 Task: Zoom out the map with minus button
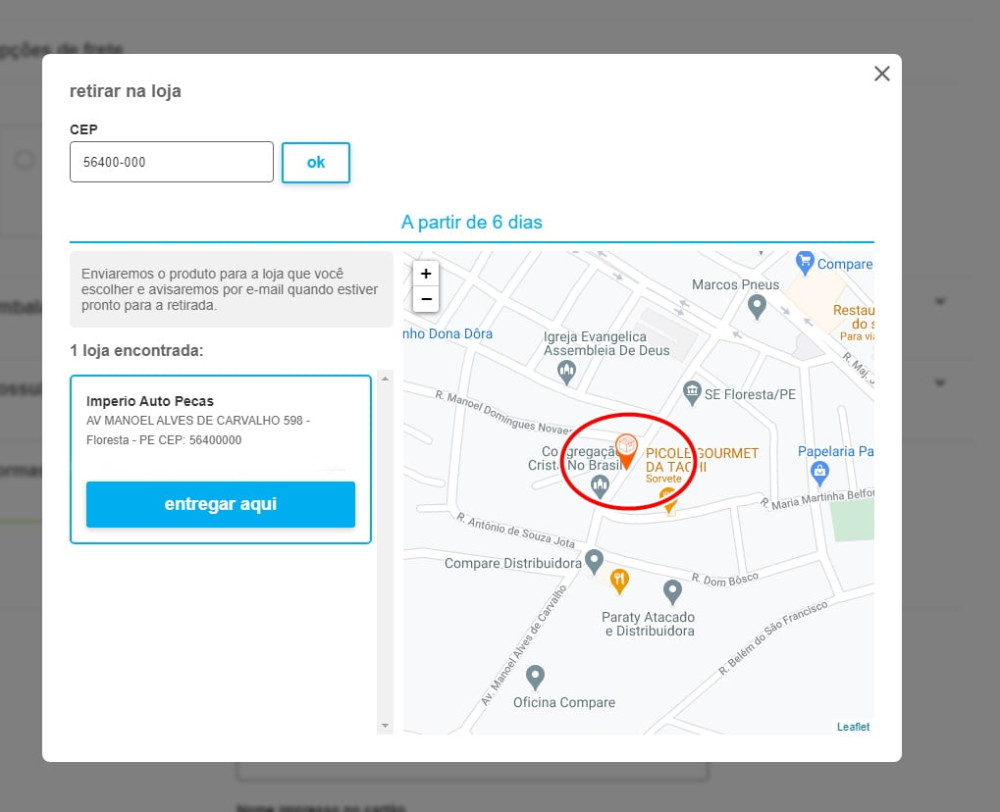click(426, 299)
